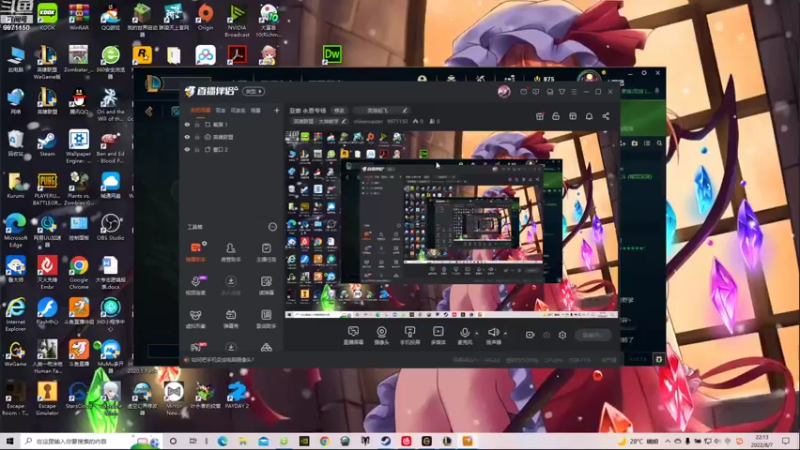Open the Windows notification center icon
Viewport: 800px width, 450px height.
pos(786,441)
